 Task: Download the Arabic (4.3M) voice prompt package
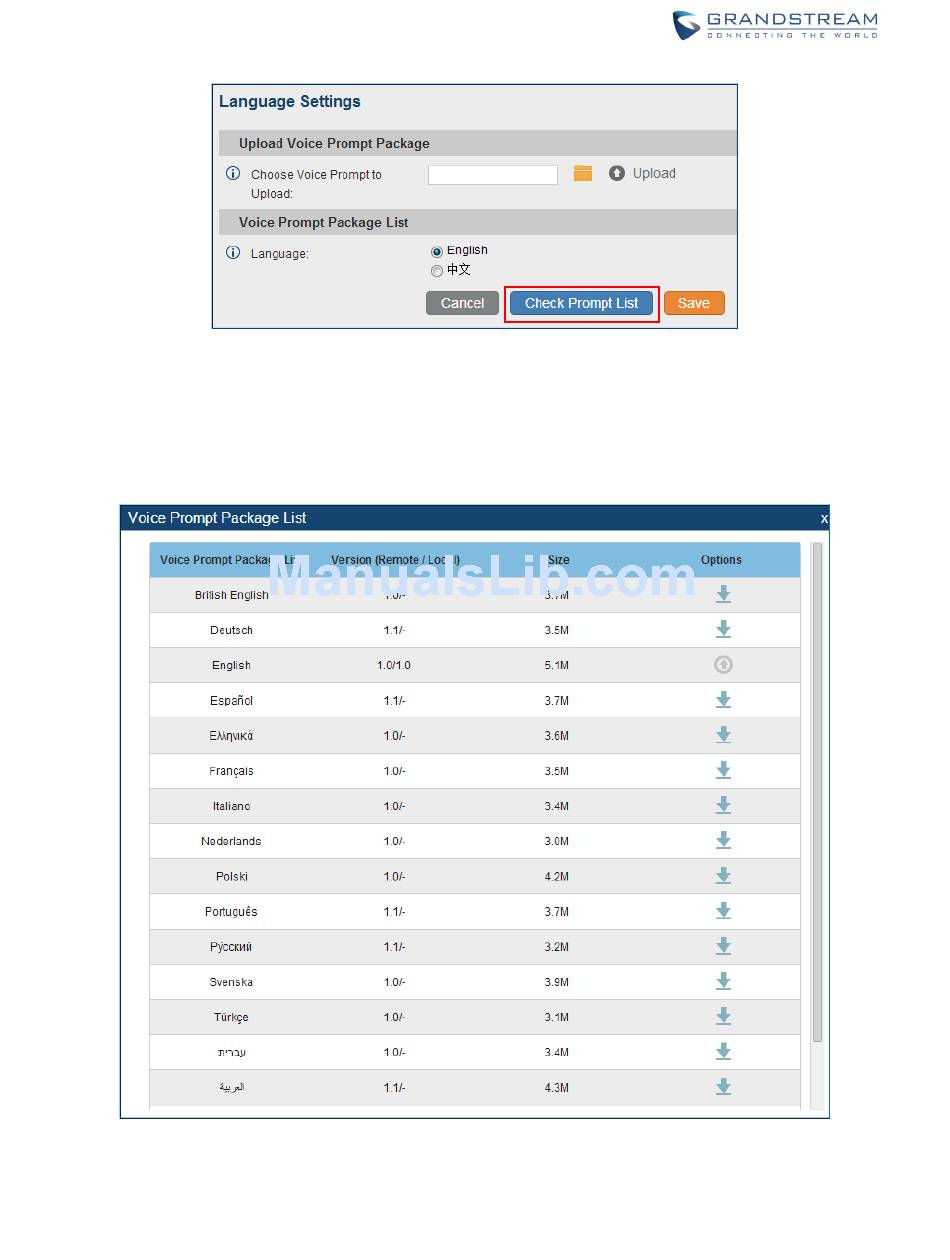[x=723, y=1087]
